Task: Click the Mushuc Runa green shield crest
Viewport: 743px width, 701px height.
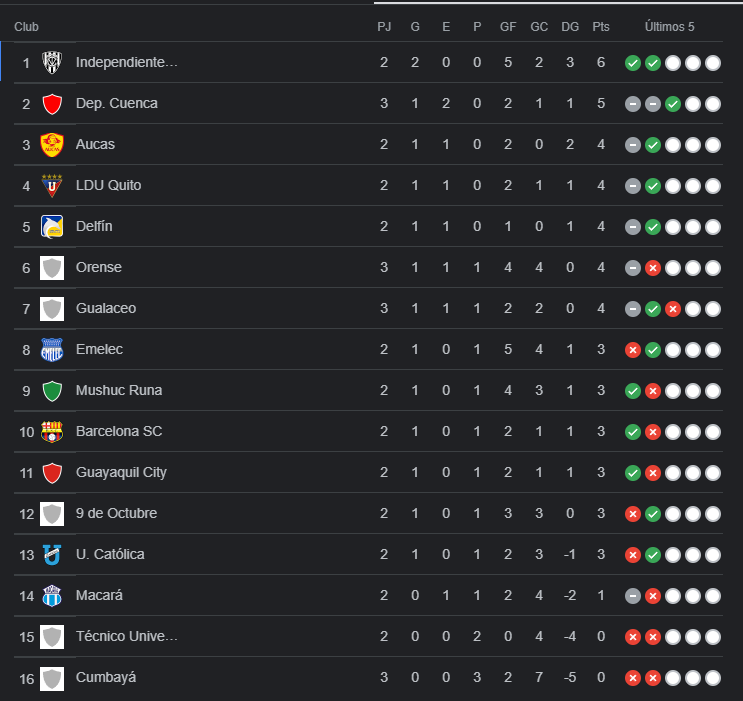Action: [52, 390]
